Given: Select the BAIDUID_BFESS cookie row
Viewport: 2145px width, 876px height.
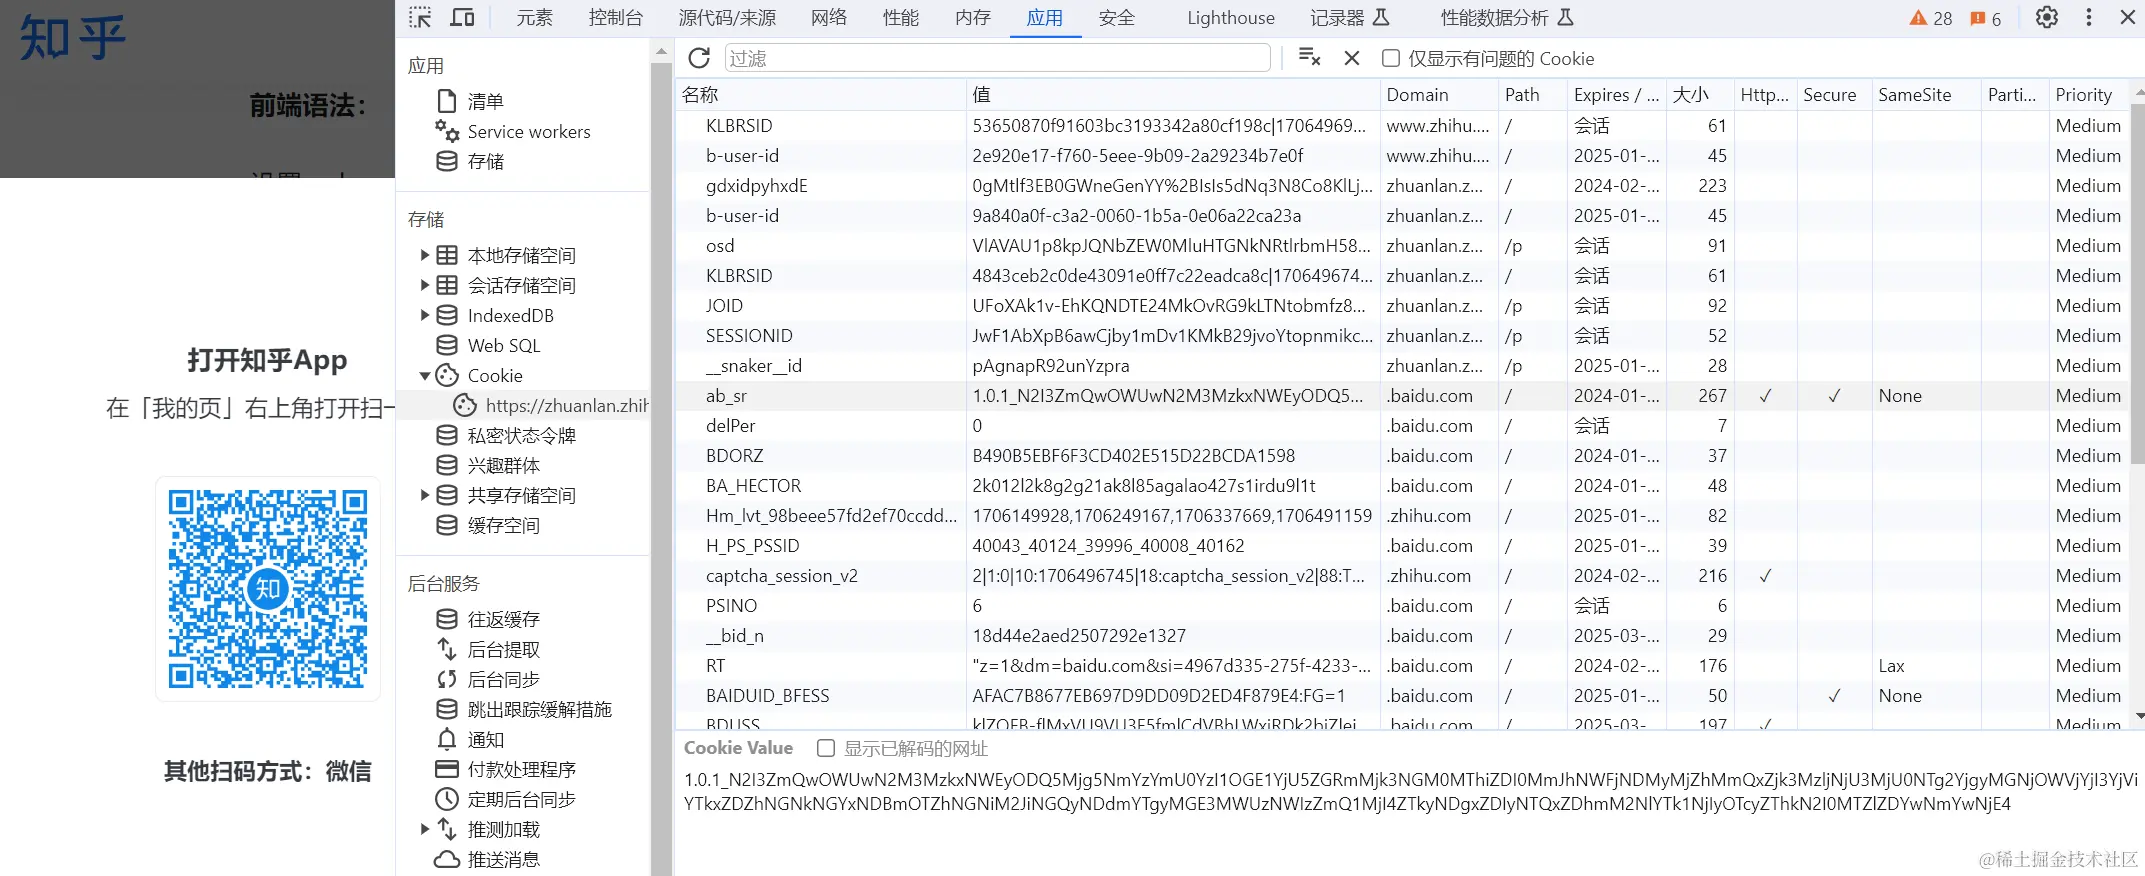Looking at the screenshot, I should (x=1404, y=696).
